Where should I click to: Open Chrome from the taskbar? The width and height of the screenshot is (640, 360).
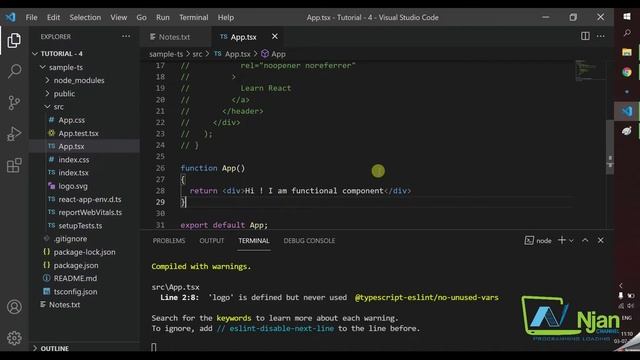(627, 72)
